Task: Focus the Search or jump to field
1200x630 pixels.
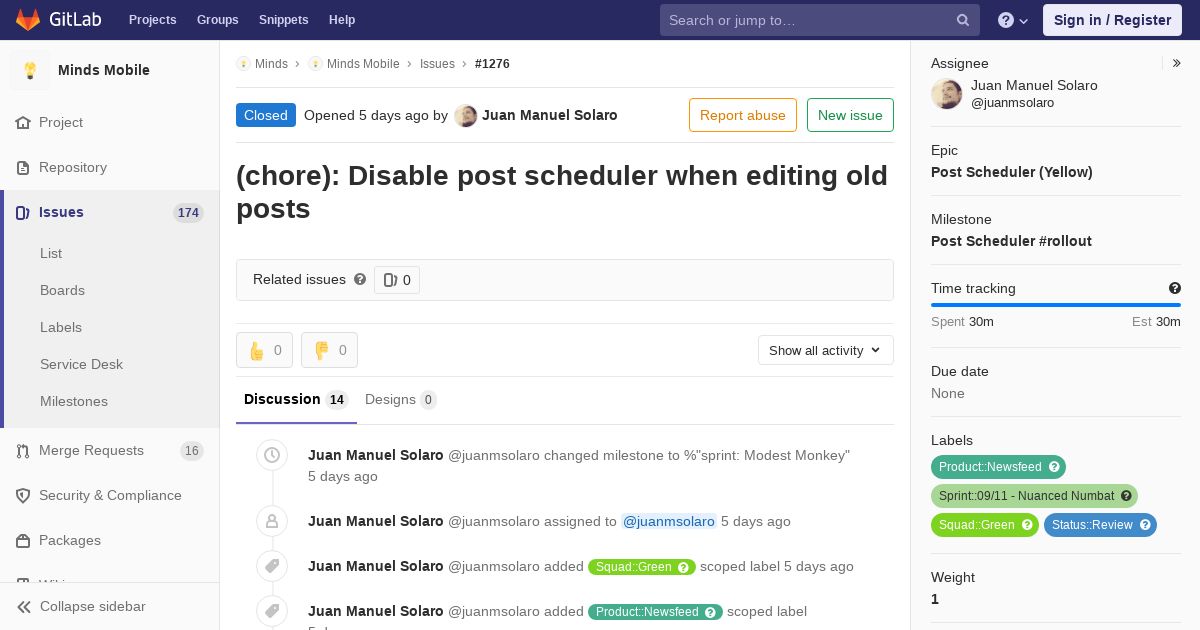Action: (x=819, y=20)
